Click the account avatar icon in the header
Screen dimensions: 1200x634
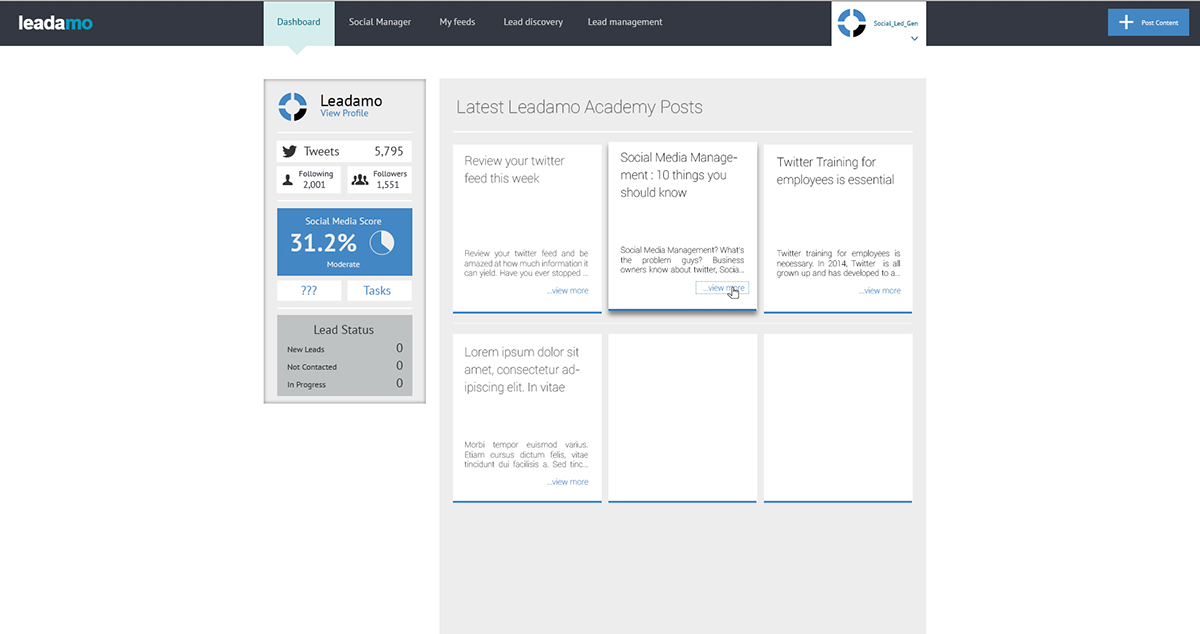tap(851, 22)
